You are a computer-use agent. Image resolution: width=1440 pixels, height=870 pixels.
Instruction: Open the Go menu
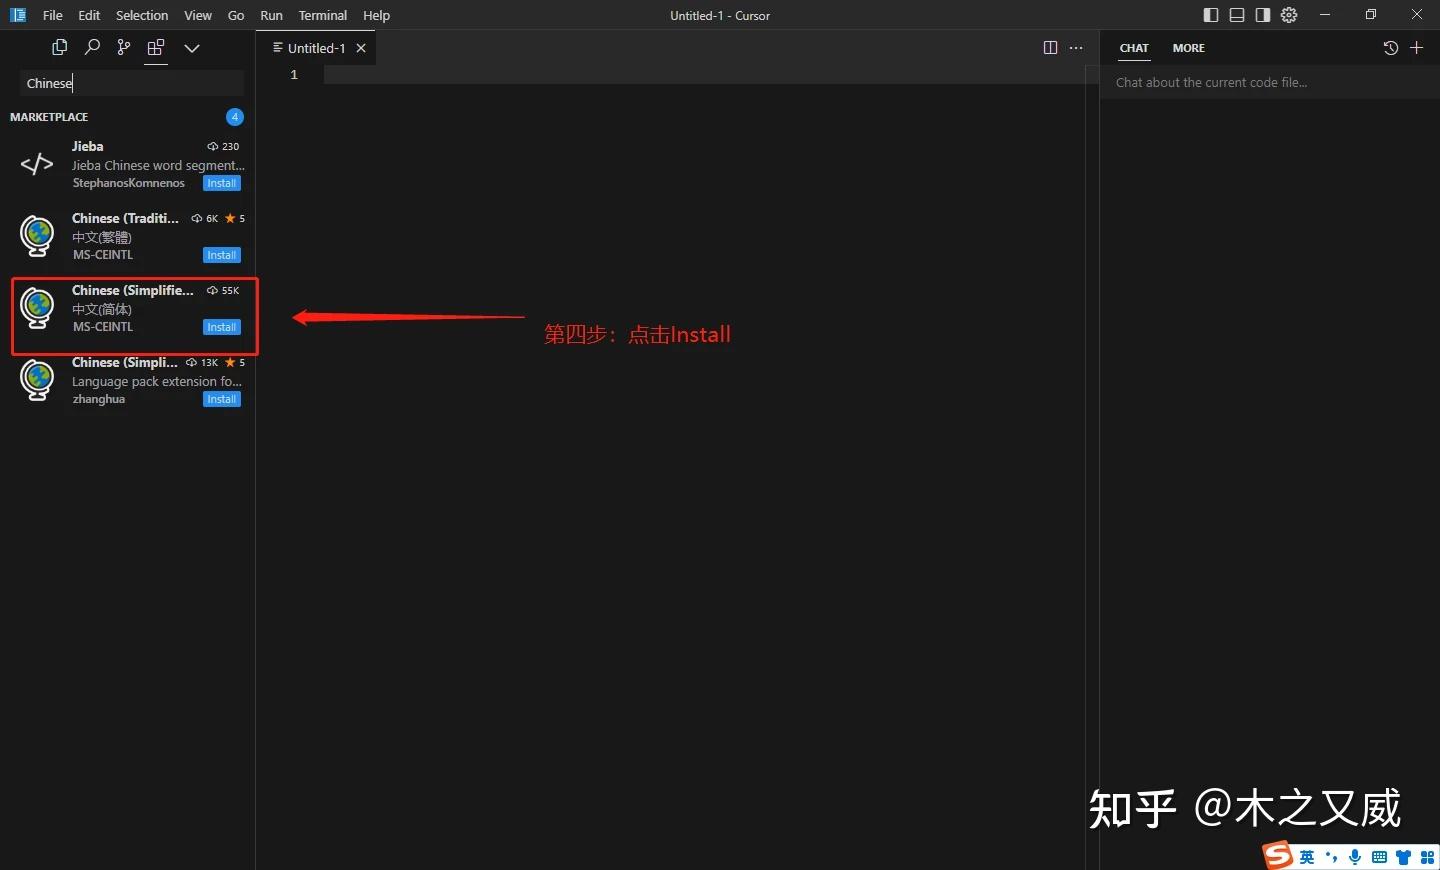236,15
